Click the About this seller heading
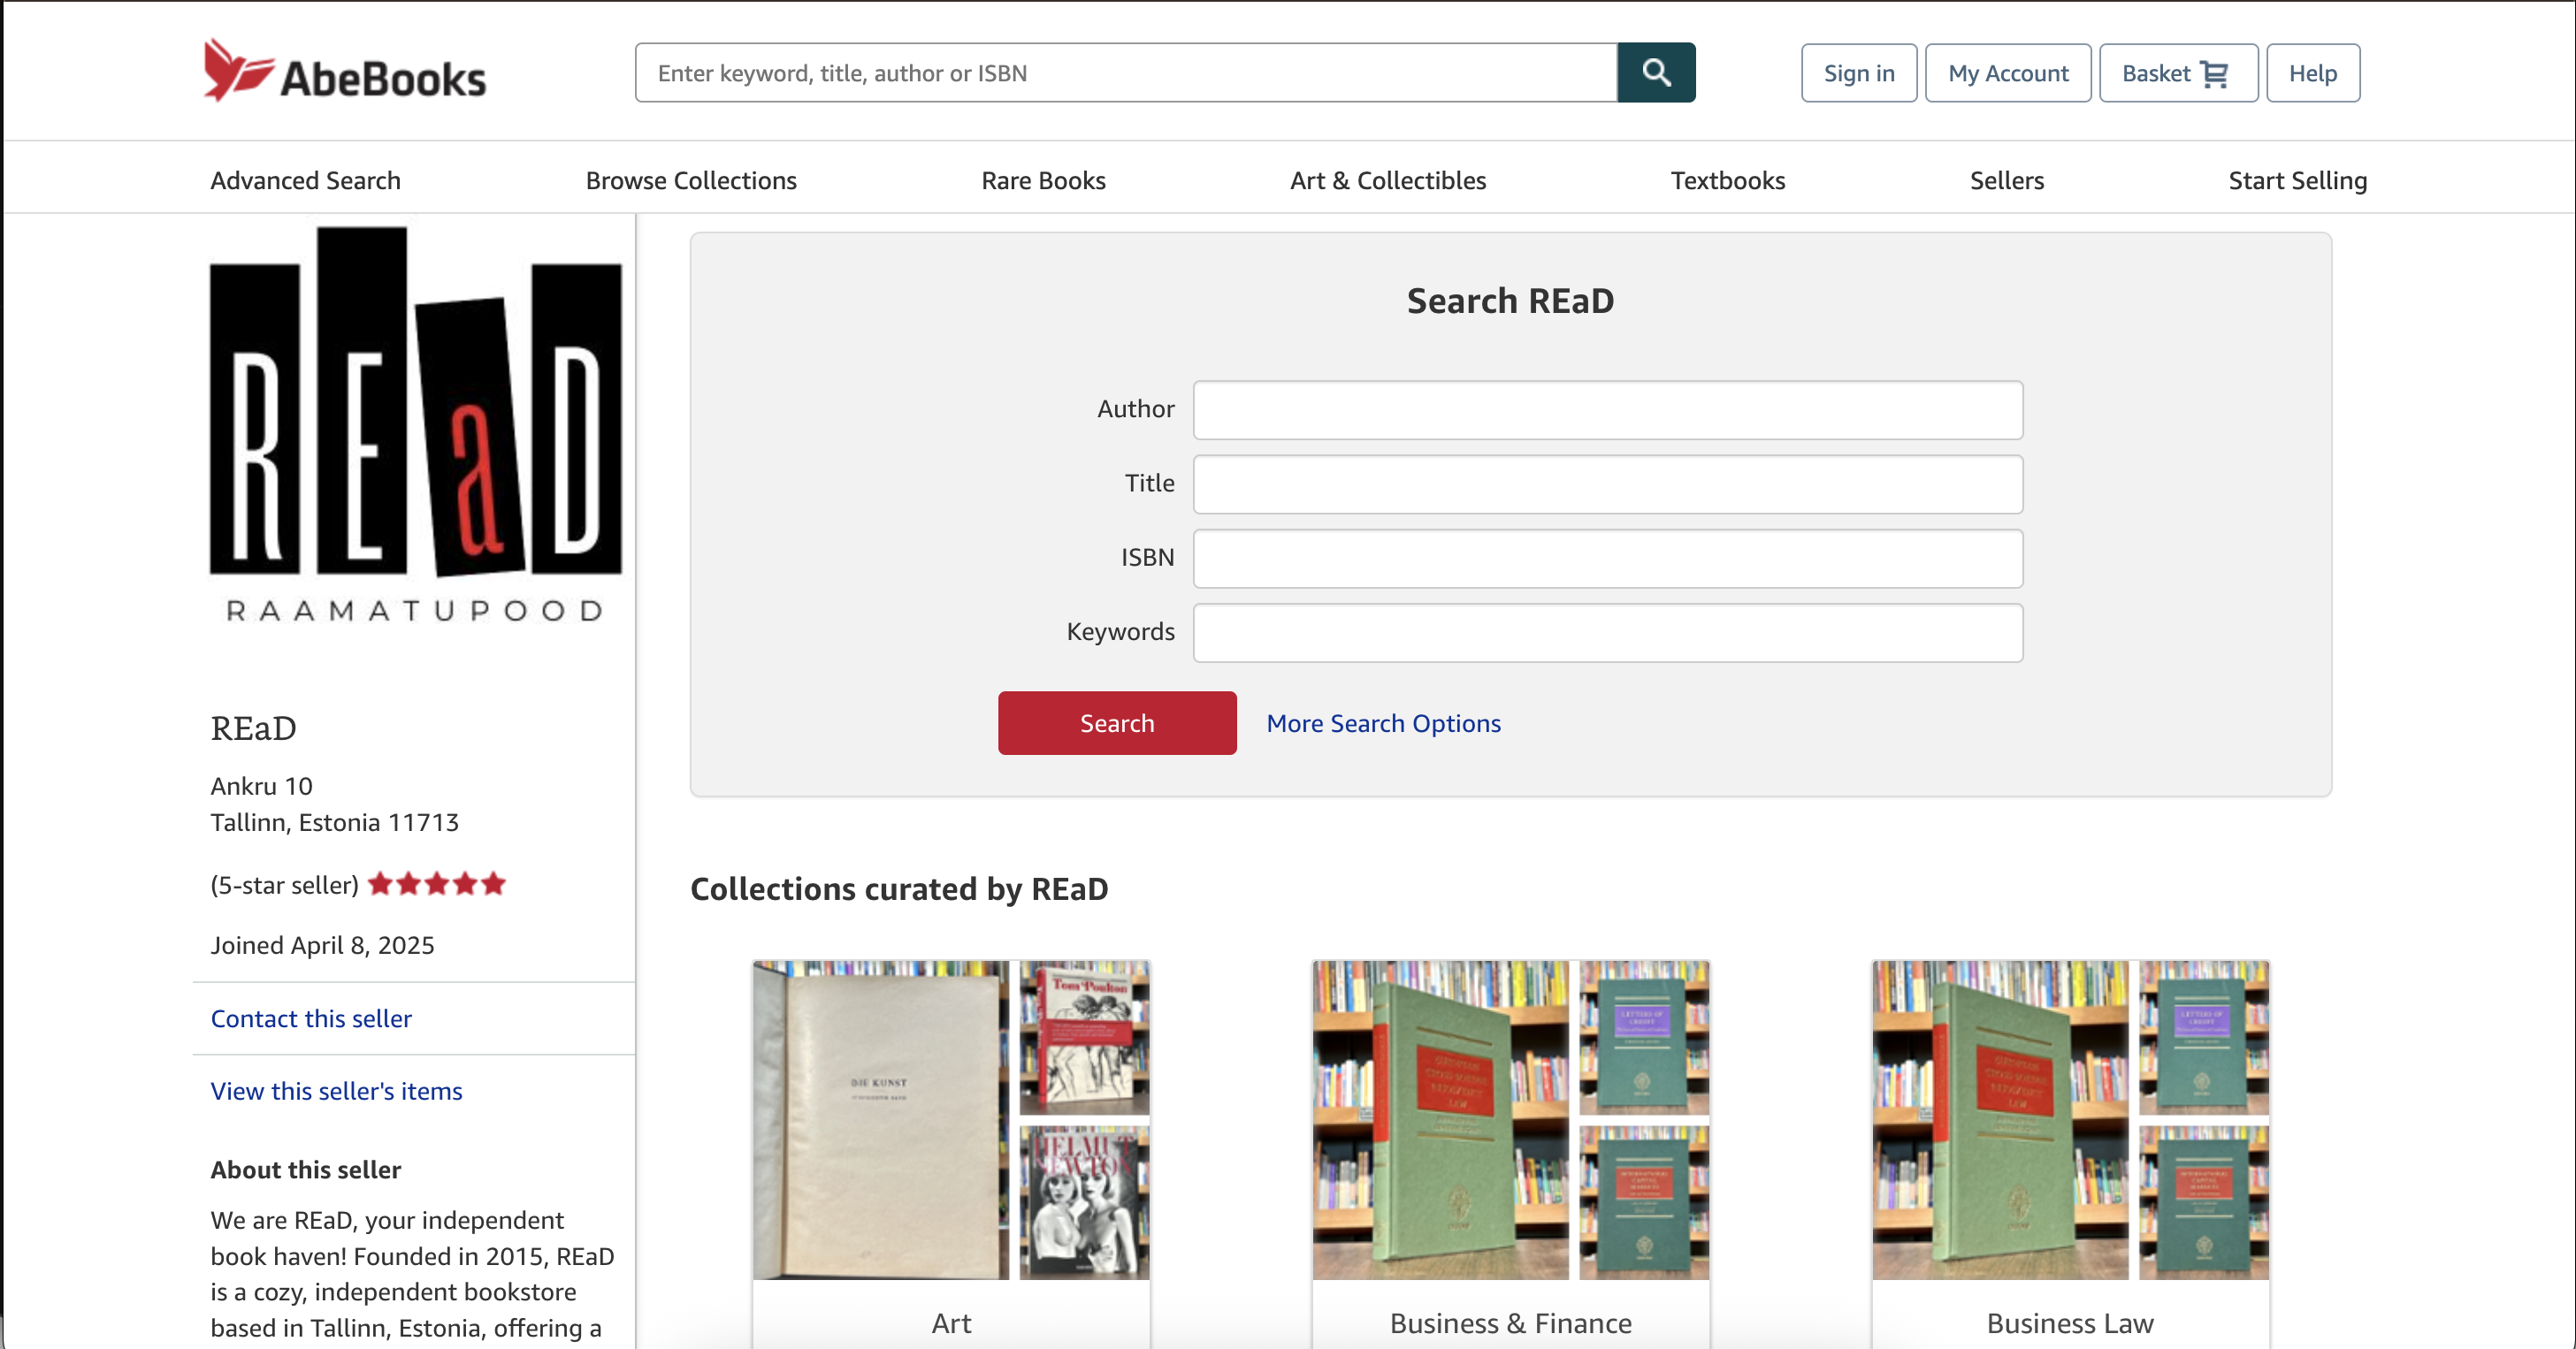Screen dimensions: 2576x1349 point(305,1169)
